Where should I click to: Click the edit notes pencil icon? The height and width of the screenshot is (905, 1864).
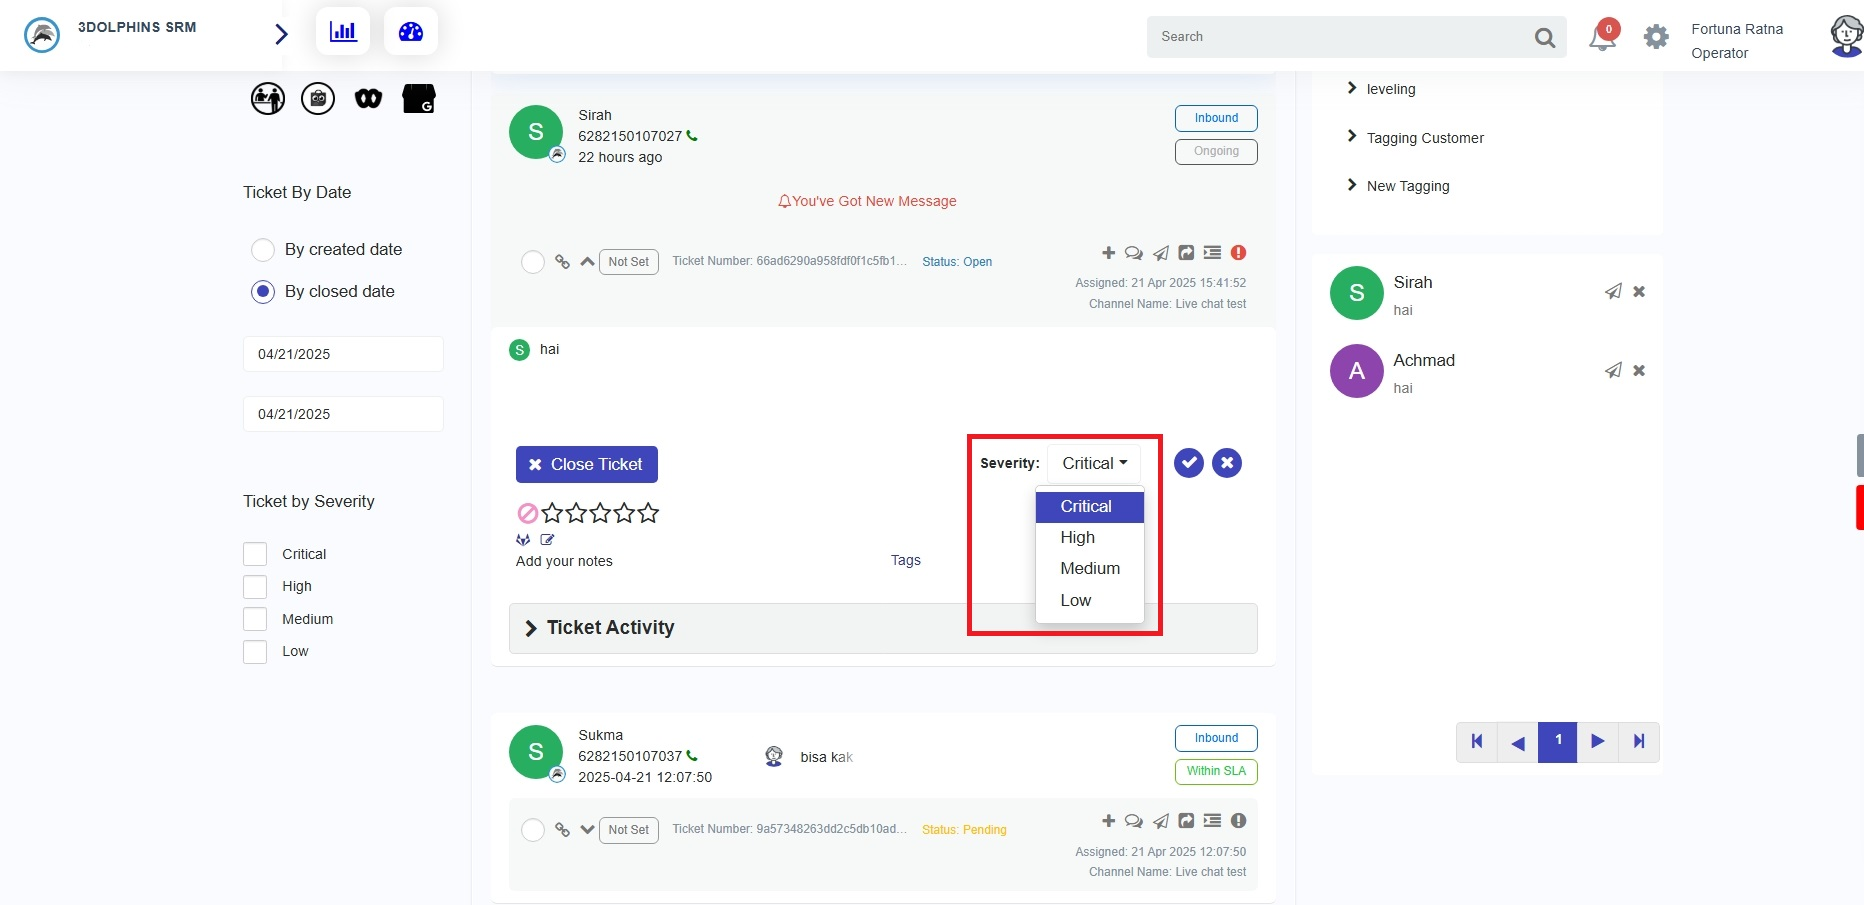point(547,540)
